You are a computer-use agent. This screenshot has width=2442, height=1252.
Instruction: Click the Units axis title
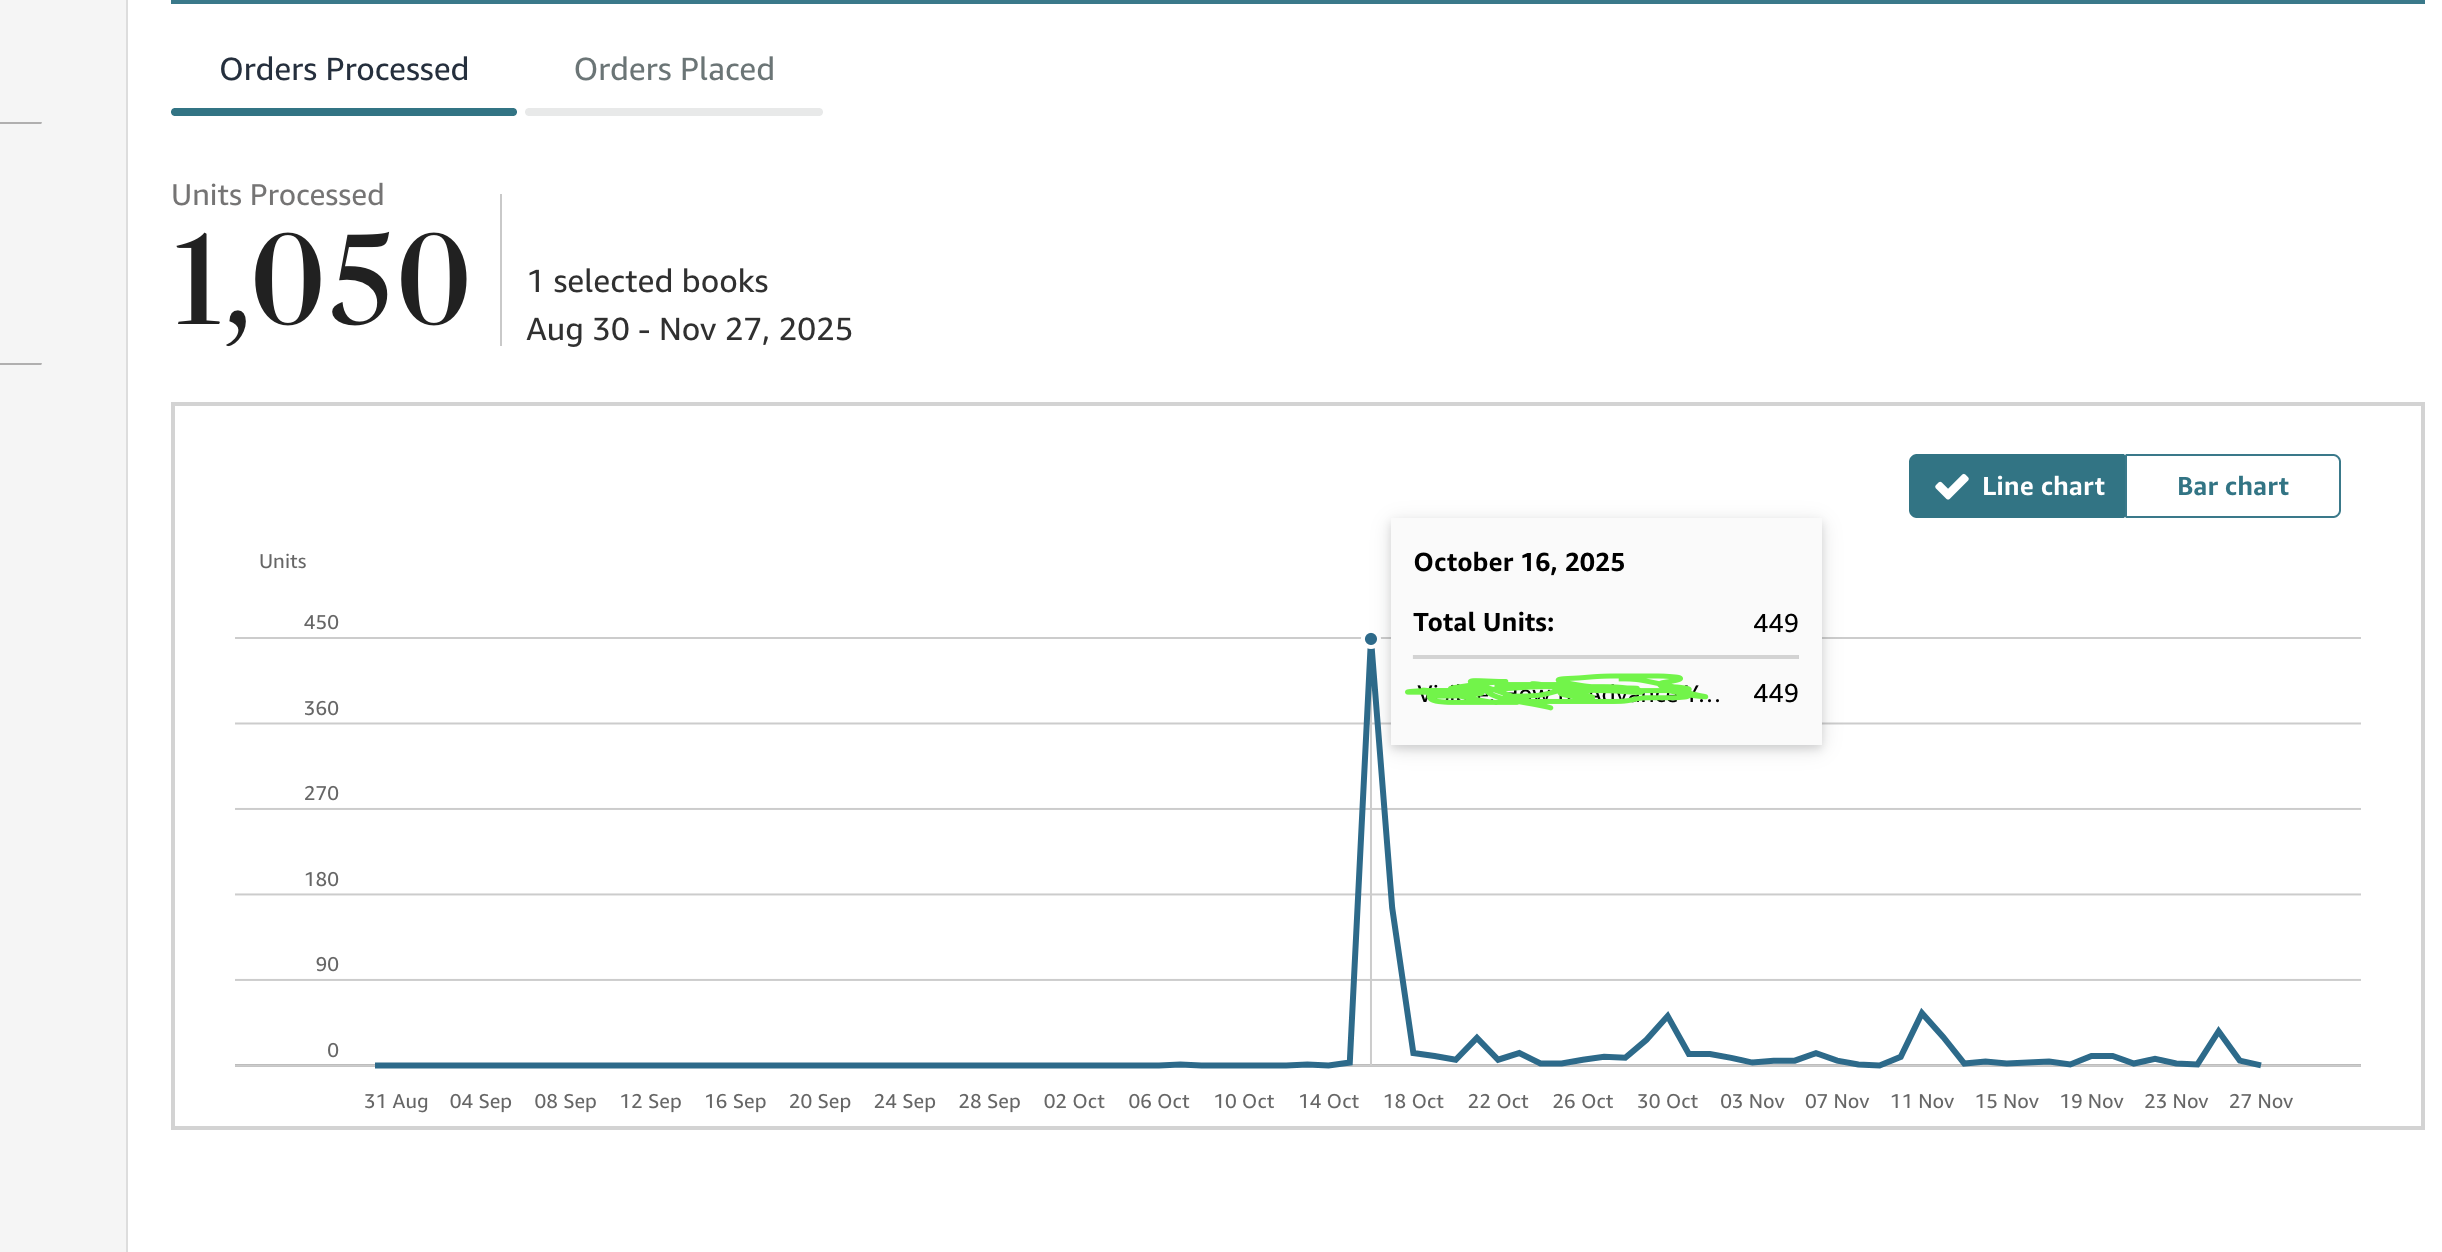click(x=282, y=561)
